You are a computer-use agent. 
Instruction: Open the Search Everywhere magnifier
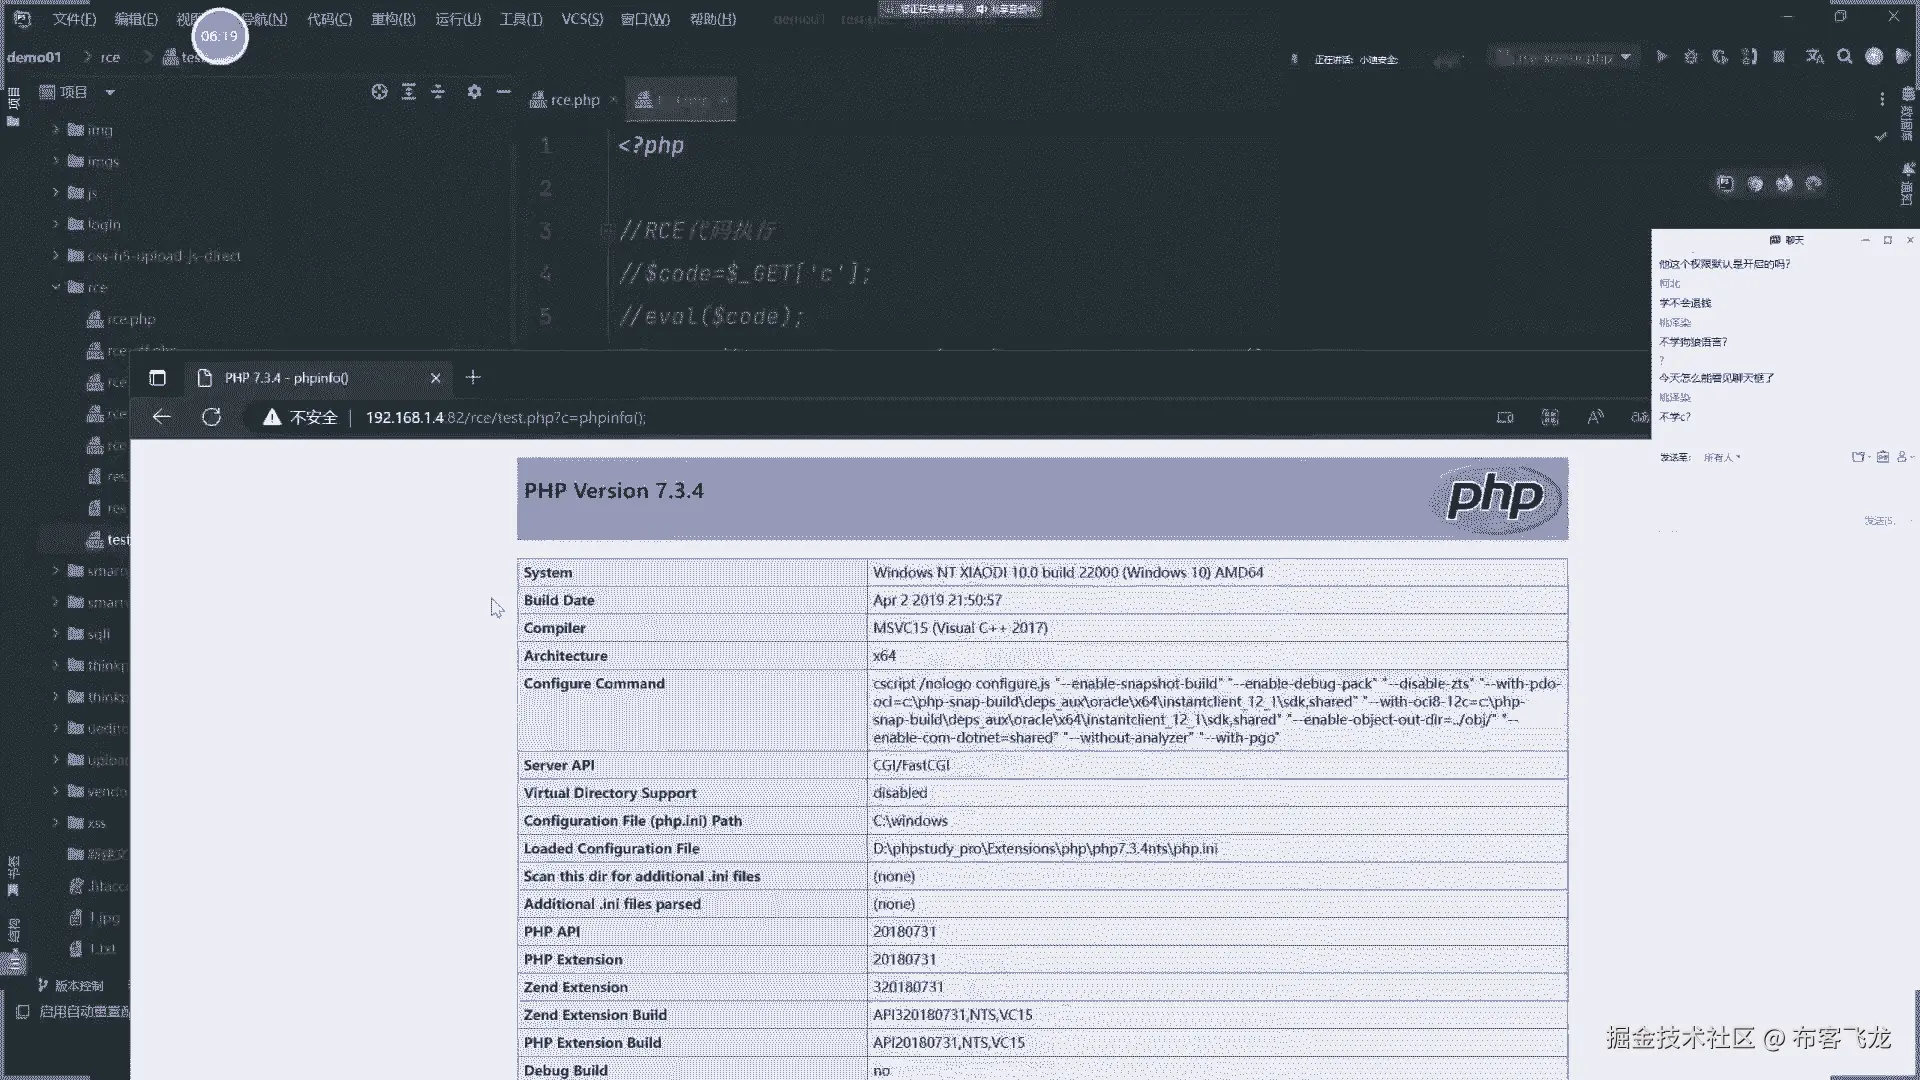[1845, 57]
